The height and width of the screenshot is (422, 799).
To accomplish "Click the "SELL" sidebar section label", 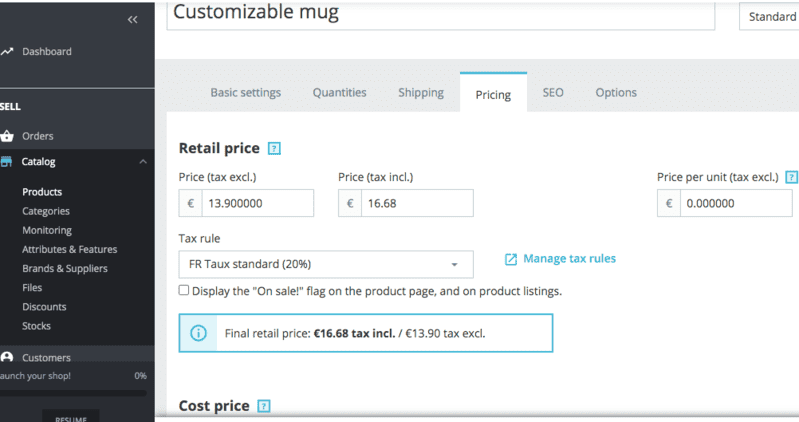I will tap(10, 107).
